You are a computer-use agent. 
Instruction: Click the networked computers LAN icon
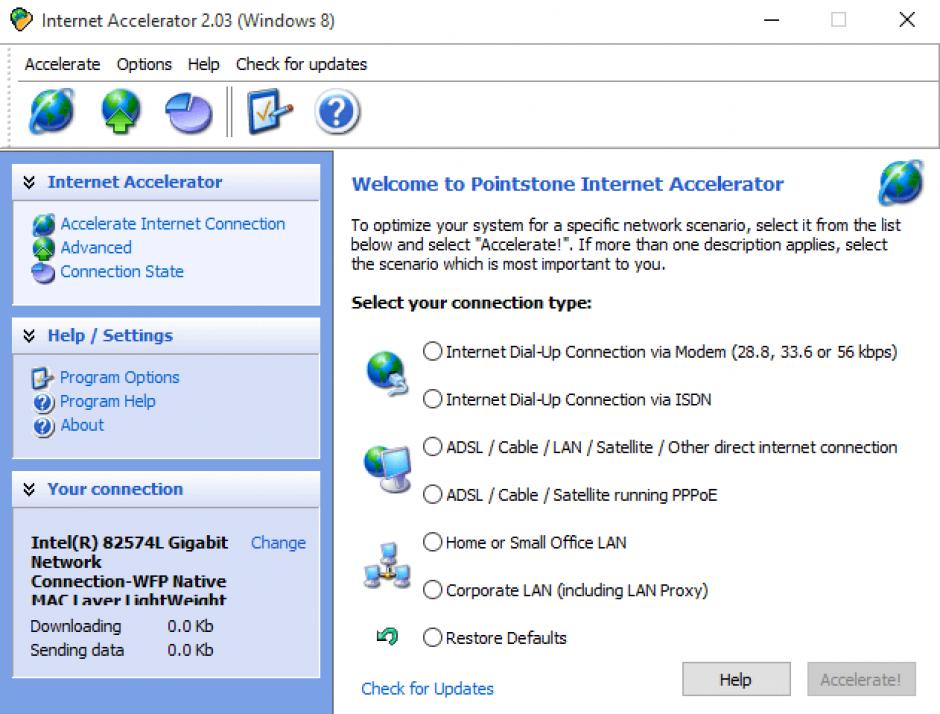[x=387, y=565]
